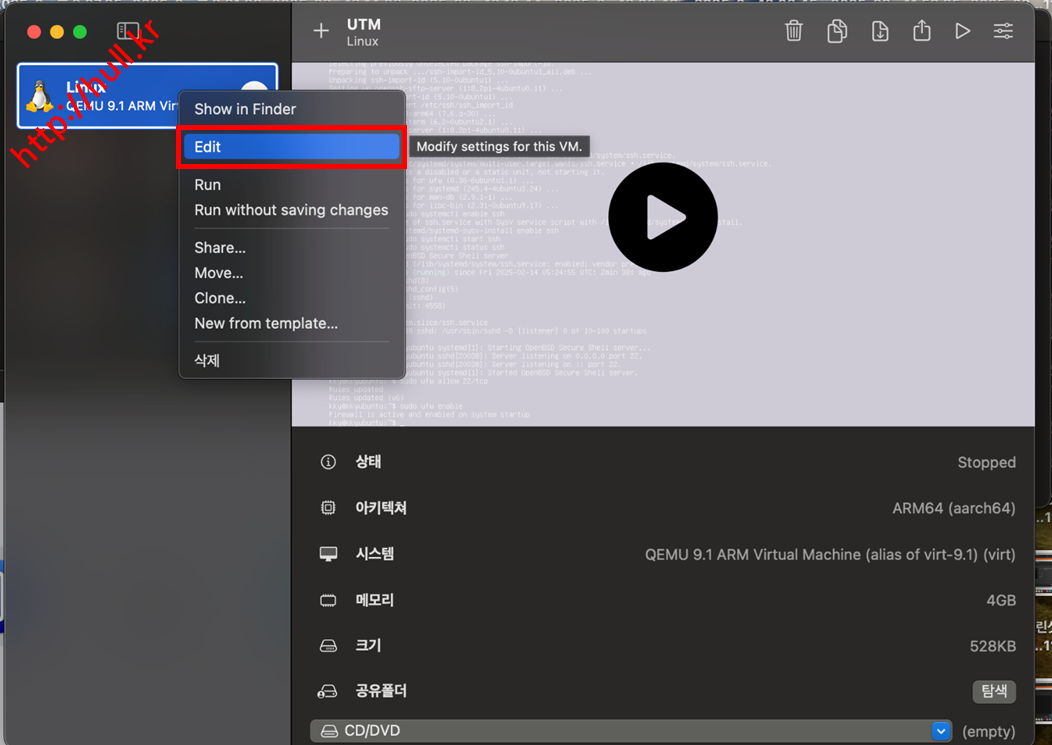
Task: Delete the VM with trash icon
Action: 794,31
